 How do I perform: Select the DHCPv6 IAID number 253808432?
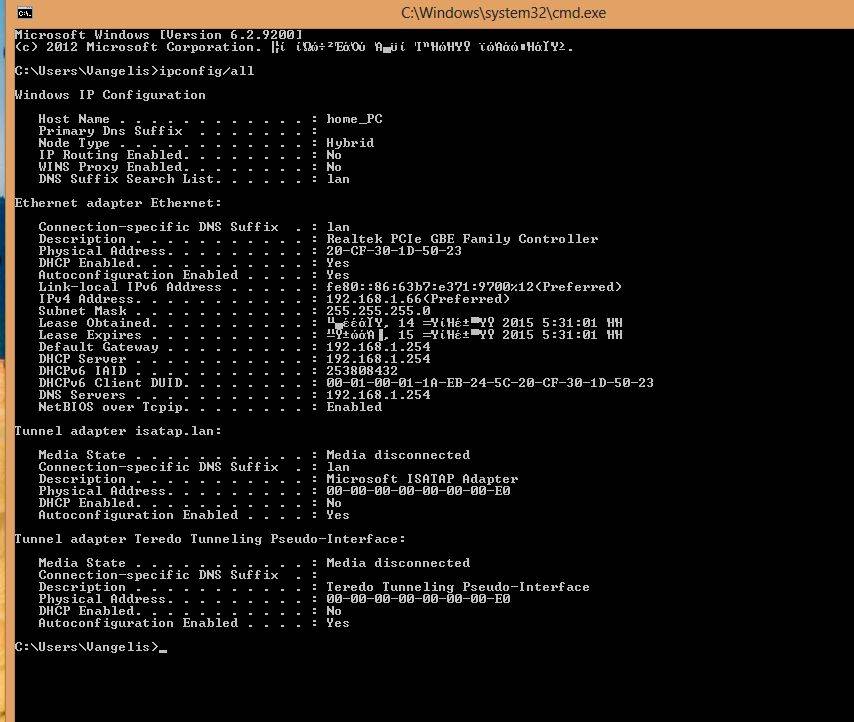[x=362, y=371]
